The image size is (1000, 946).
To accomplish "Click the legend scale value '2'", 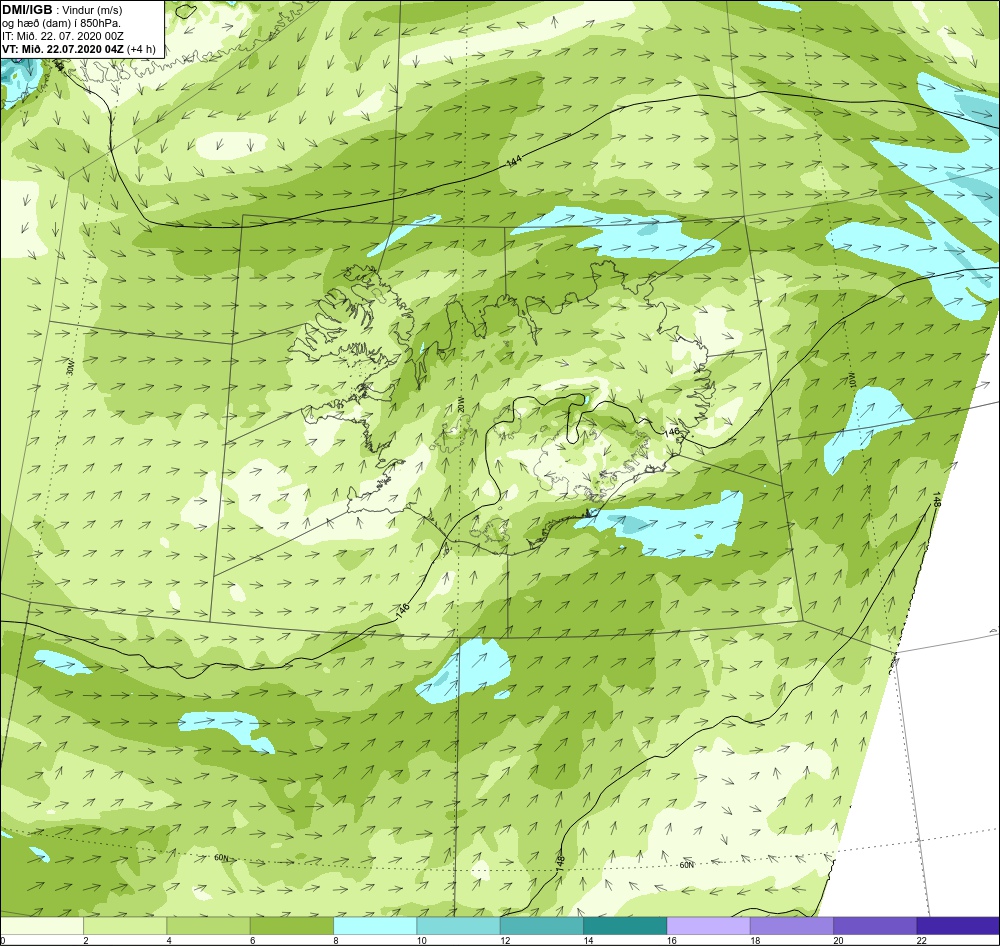I will (x=86, y=940).
